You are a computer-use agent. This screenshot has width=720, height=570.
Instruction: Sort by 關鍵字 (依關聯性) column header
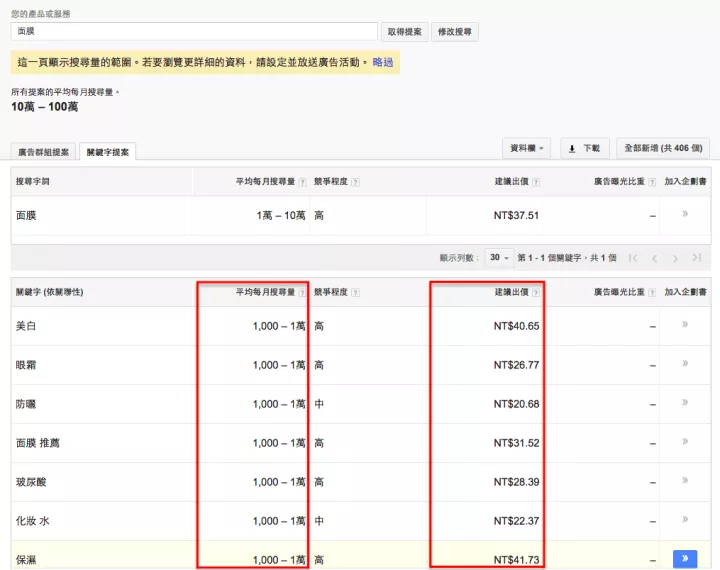[49, 292]
